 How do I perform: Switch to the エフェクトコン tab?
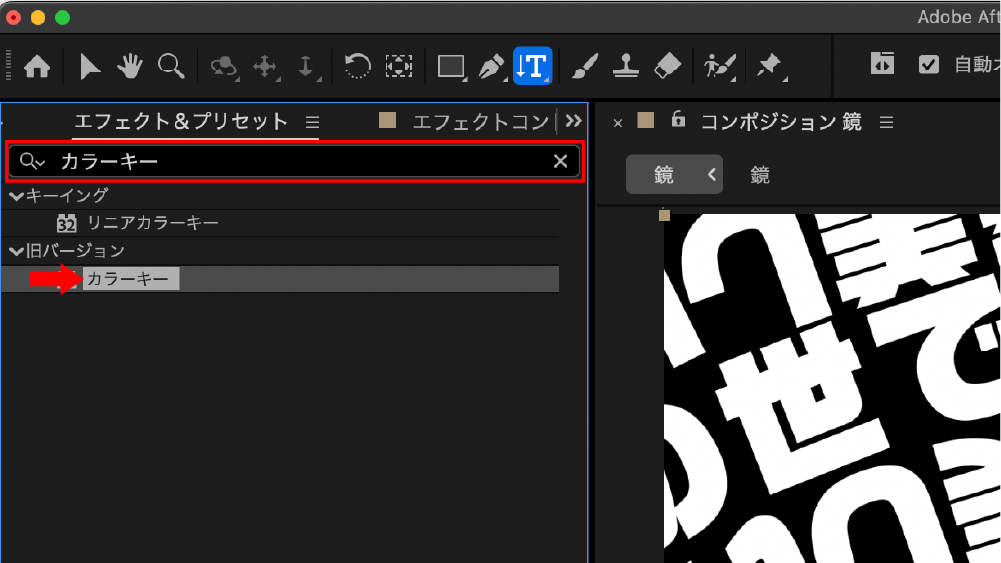pyautogui.click(x=481, y=121)
